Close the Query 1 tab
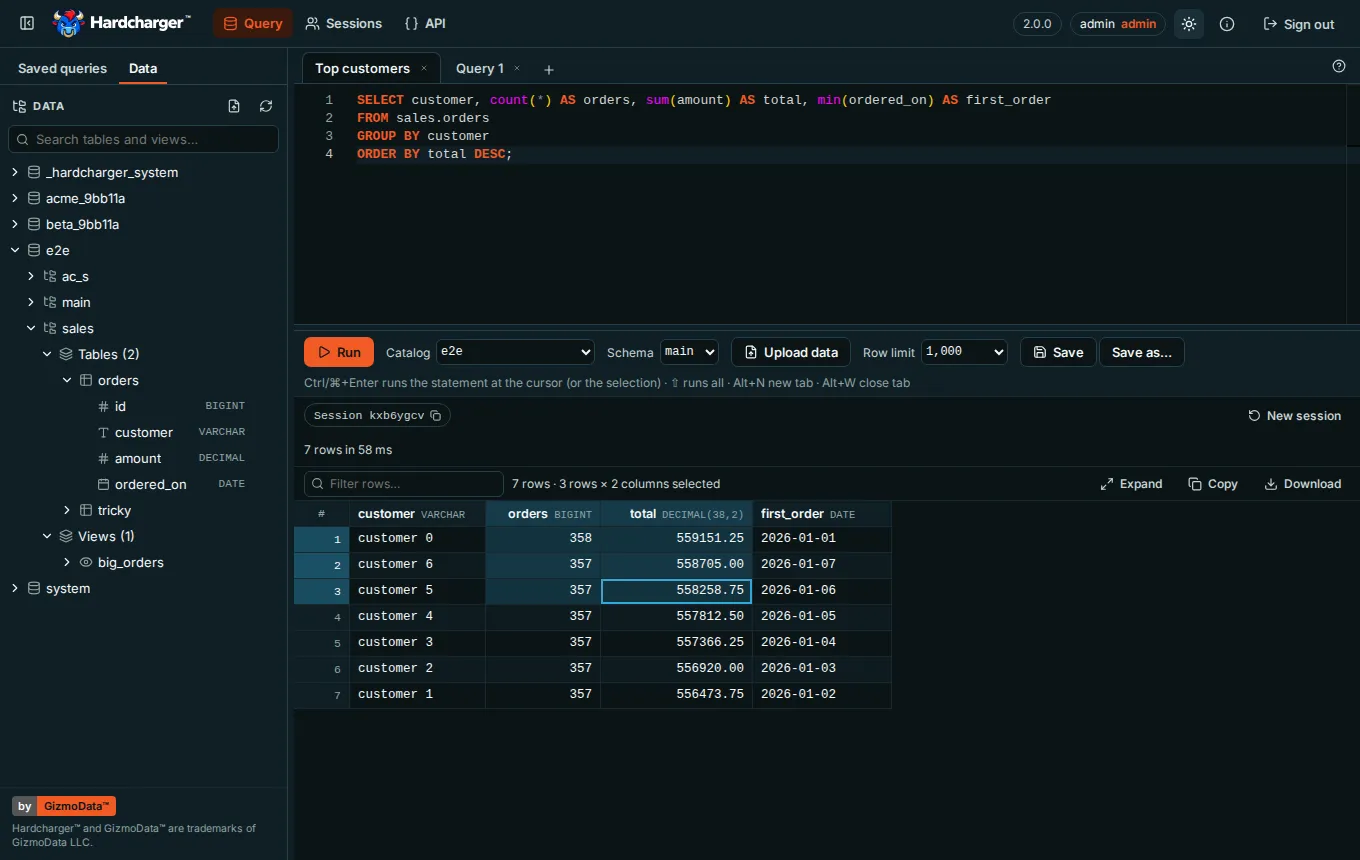 pos(517,68)
